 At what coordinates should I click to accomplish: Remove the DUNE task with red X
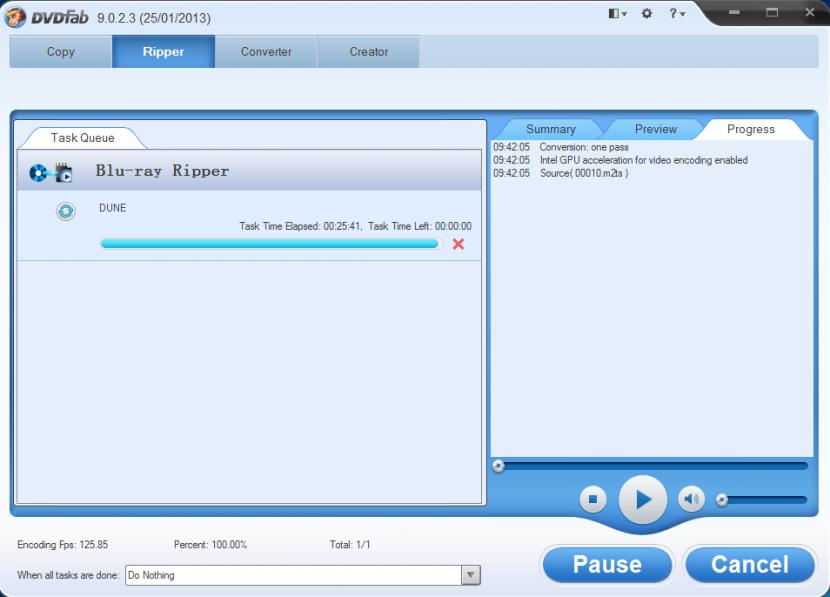tap(458, 244)
